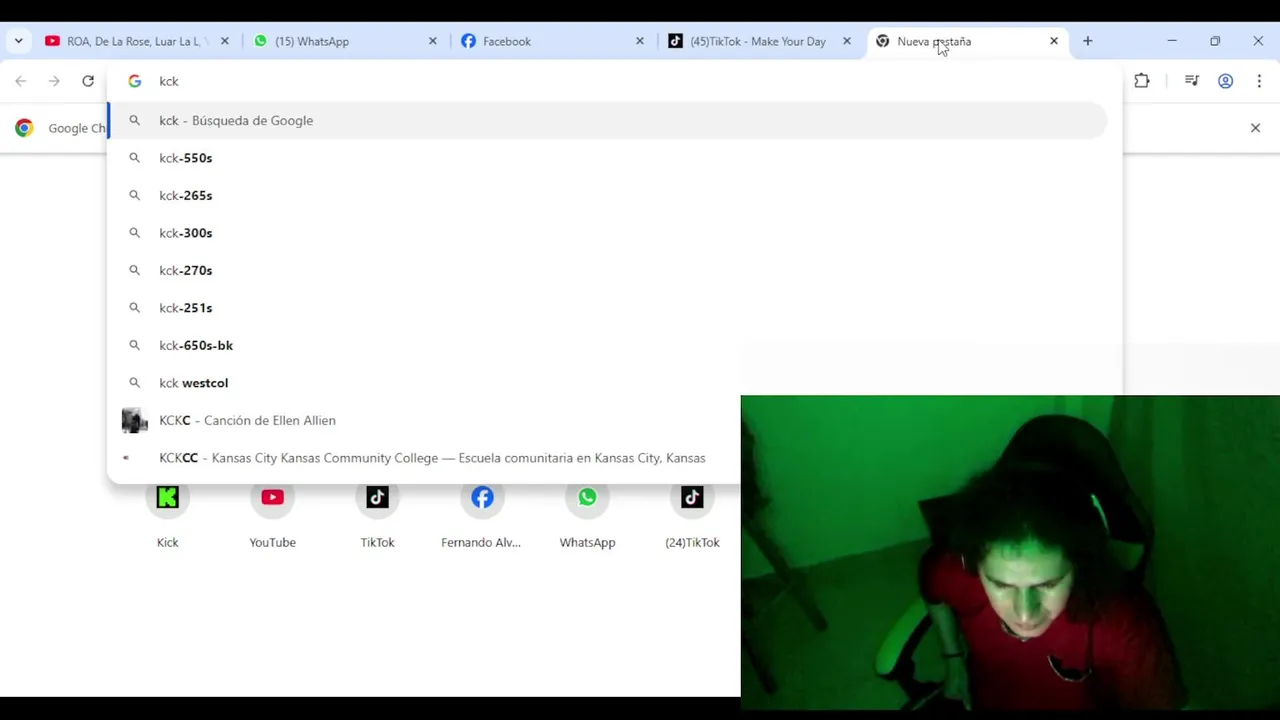The width and height of the screenshot is (1280, 720).
Task: Select suggestion kck - Búsqueda de Google
Action: coord(607,120)
